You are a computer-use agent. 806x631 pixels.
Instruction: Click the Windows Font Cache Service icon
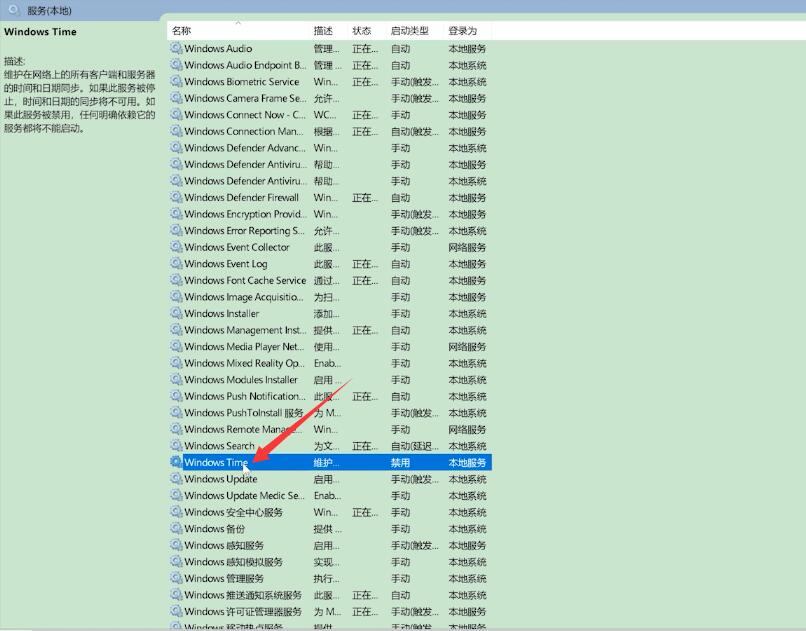point(176,280)
